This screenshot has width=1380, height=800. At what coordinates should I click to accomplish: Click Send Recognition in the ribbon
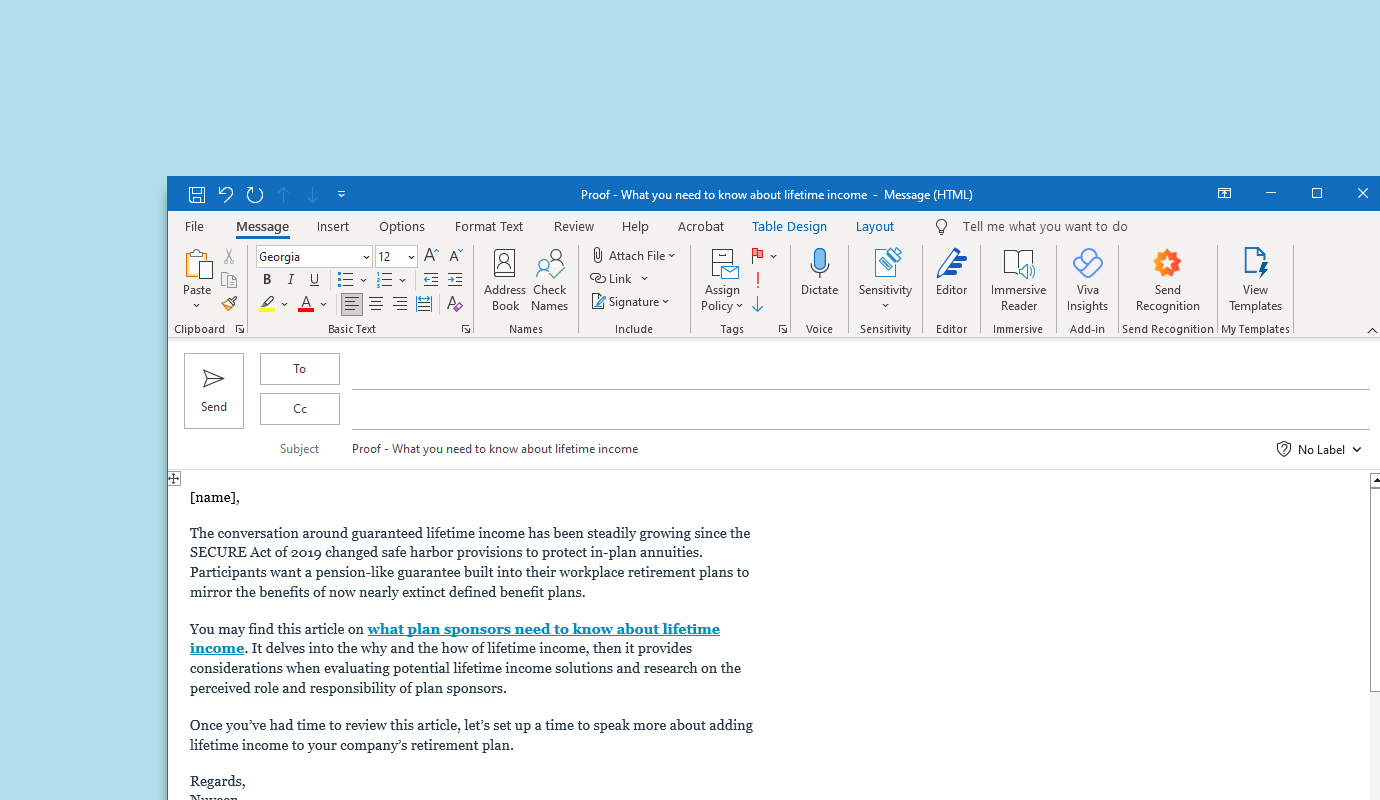1167,279
